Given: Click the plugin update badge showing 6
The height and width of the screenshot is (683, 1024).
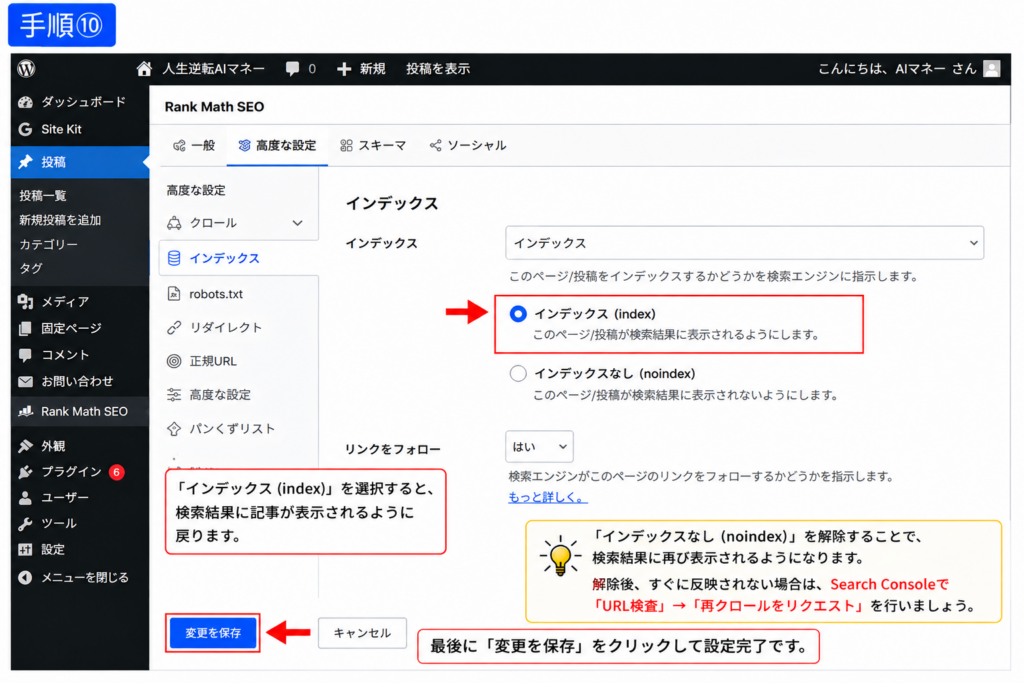Looking at the screenshot, I should click(117, 472).
